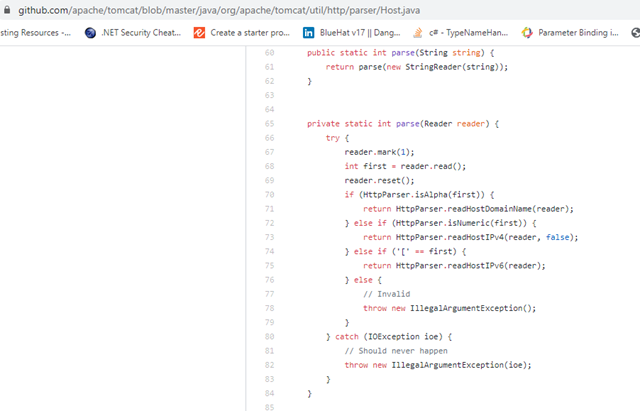
Task: Click 'readHostDomainName(reader)' return line
Action: (468, 209)
